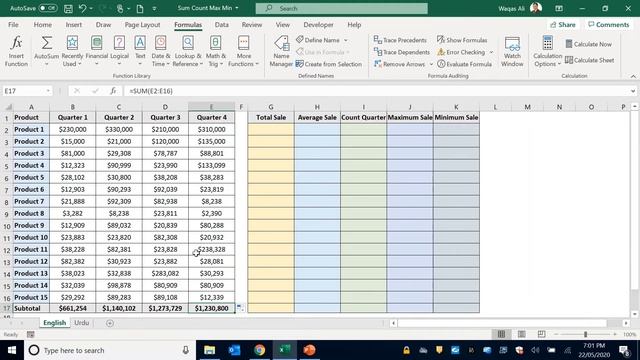Switch to the Insert tab
Viewport: 640px width, 360px height.
click(73, 25)
